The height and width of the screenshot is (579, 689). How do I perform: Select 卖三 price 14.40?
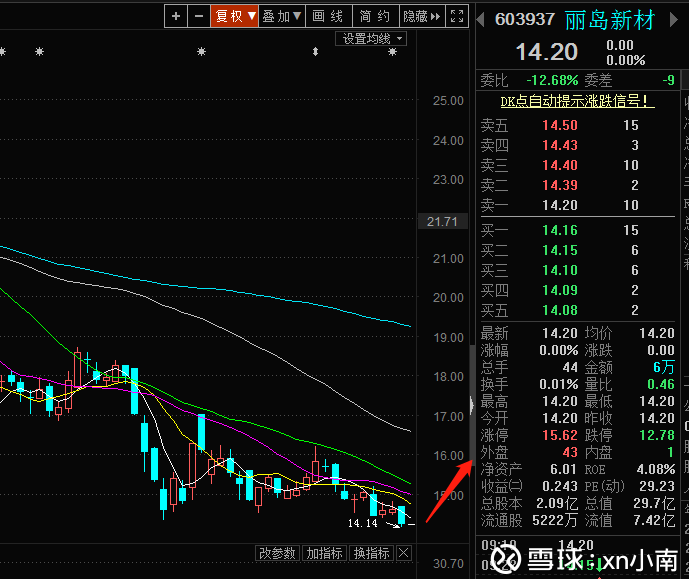coord(560,165)
